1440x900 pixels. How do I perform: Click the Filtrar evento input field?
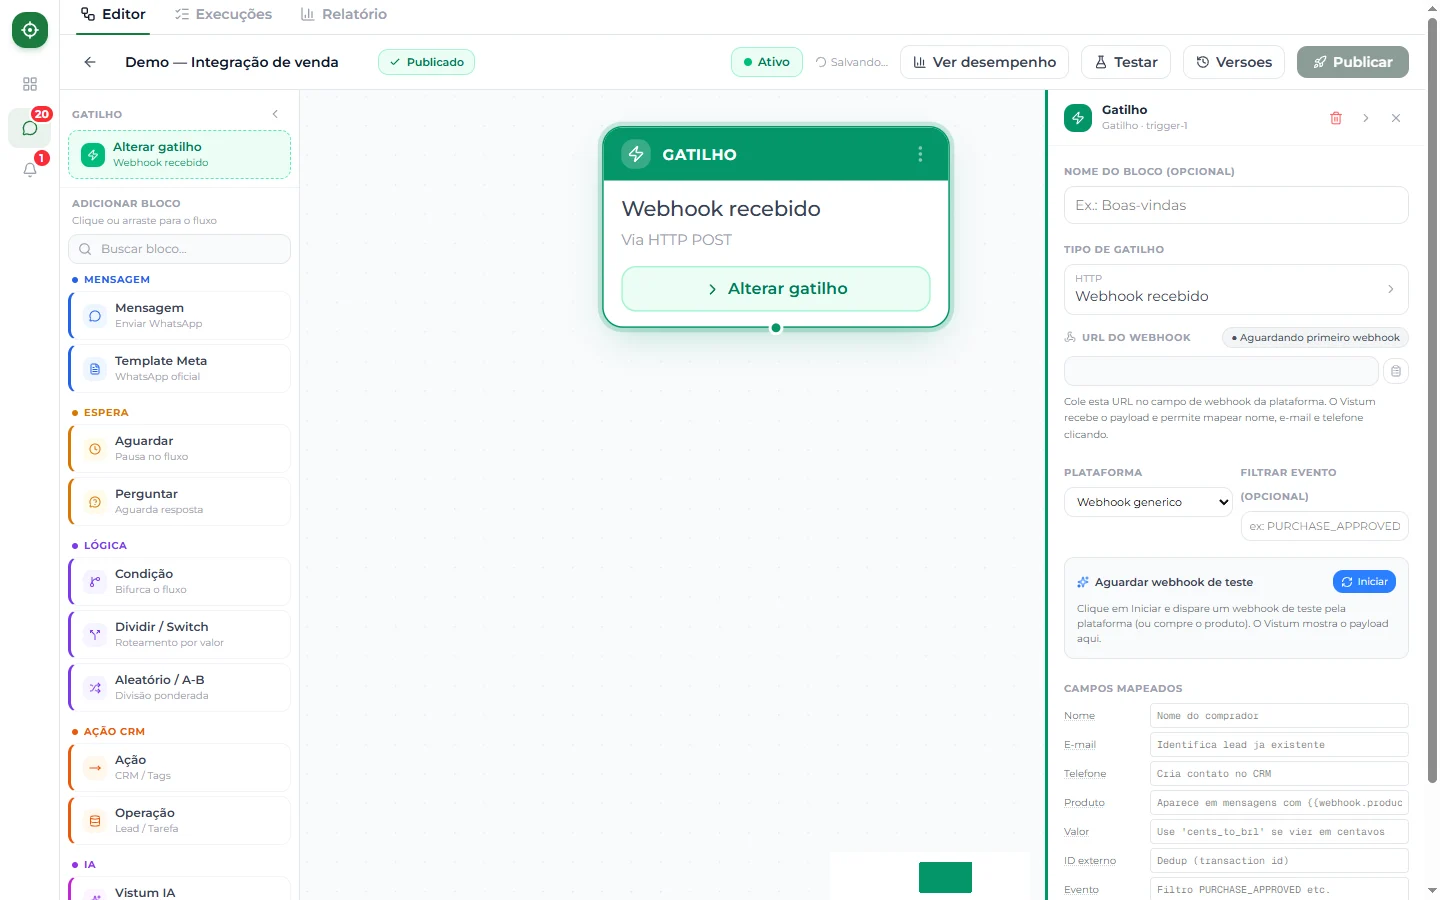(1325, 526)
